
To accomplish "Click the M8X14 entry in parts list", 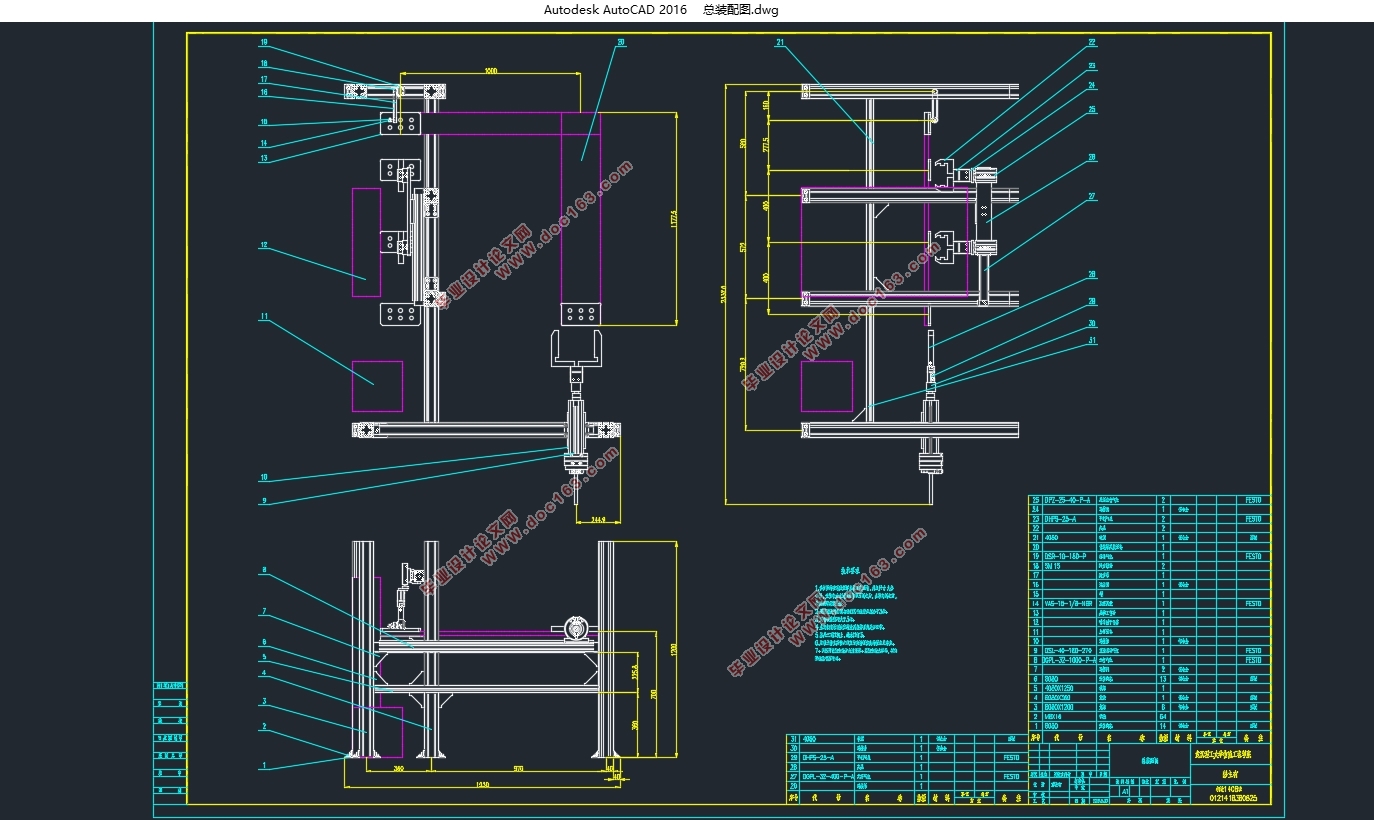I will tap(1054, 716).
